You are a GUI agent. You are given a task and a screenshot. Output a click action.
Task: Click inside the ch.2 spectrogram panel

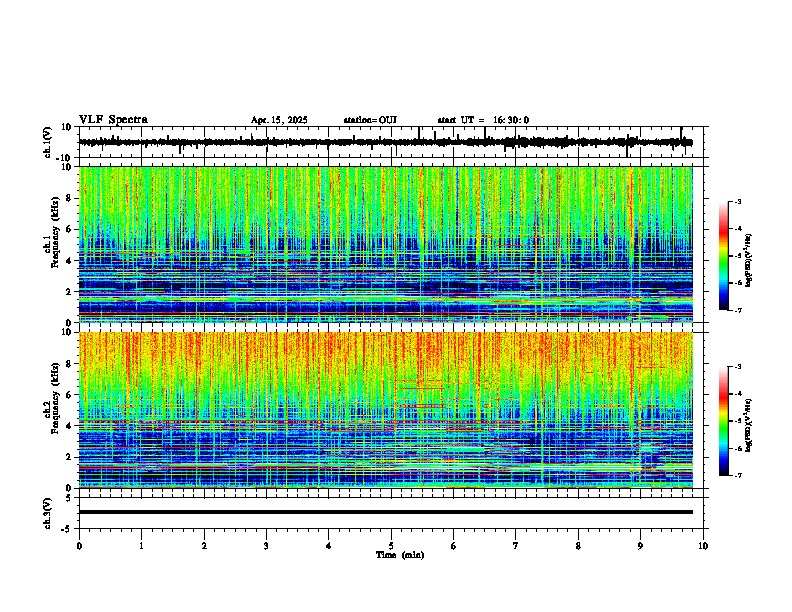[386, 410]
